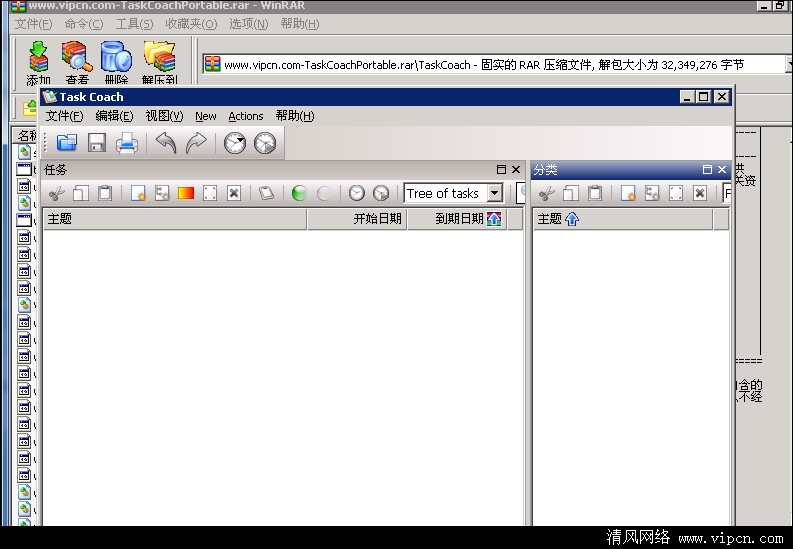This screenshot has width=793, height=549.
Task: Click the Open file icon in Task Coach toolbar
Action: point(66,143)
